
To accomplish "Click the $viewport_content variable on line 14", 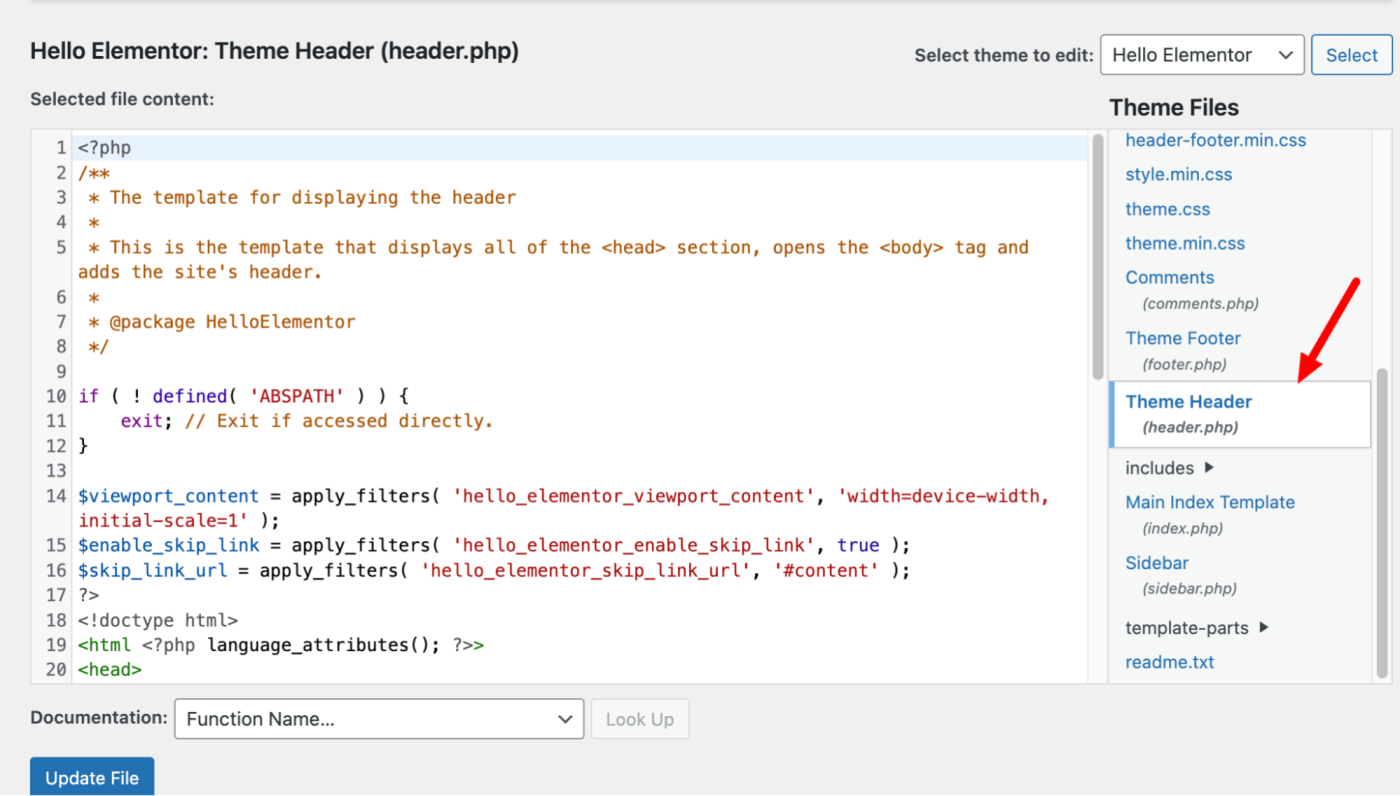I will (x=168, y=496).
